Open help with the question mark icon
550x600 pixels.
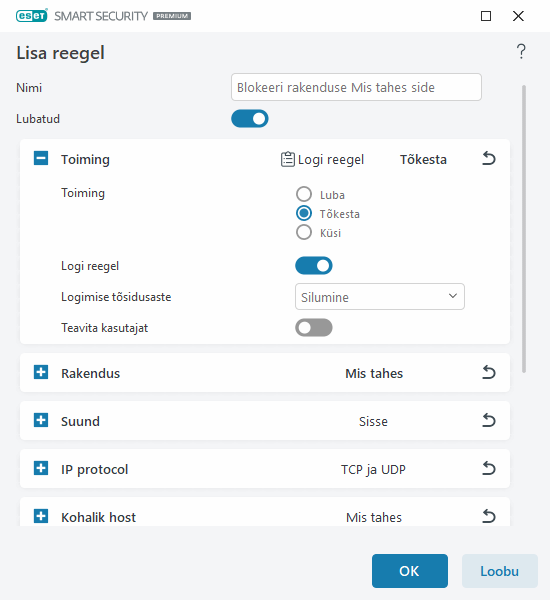(521, 52)
